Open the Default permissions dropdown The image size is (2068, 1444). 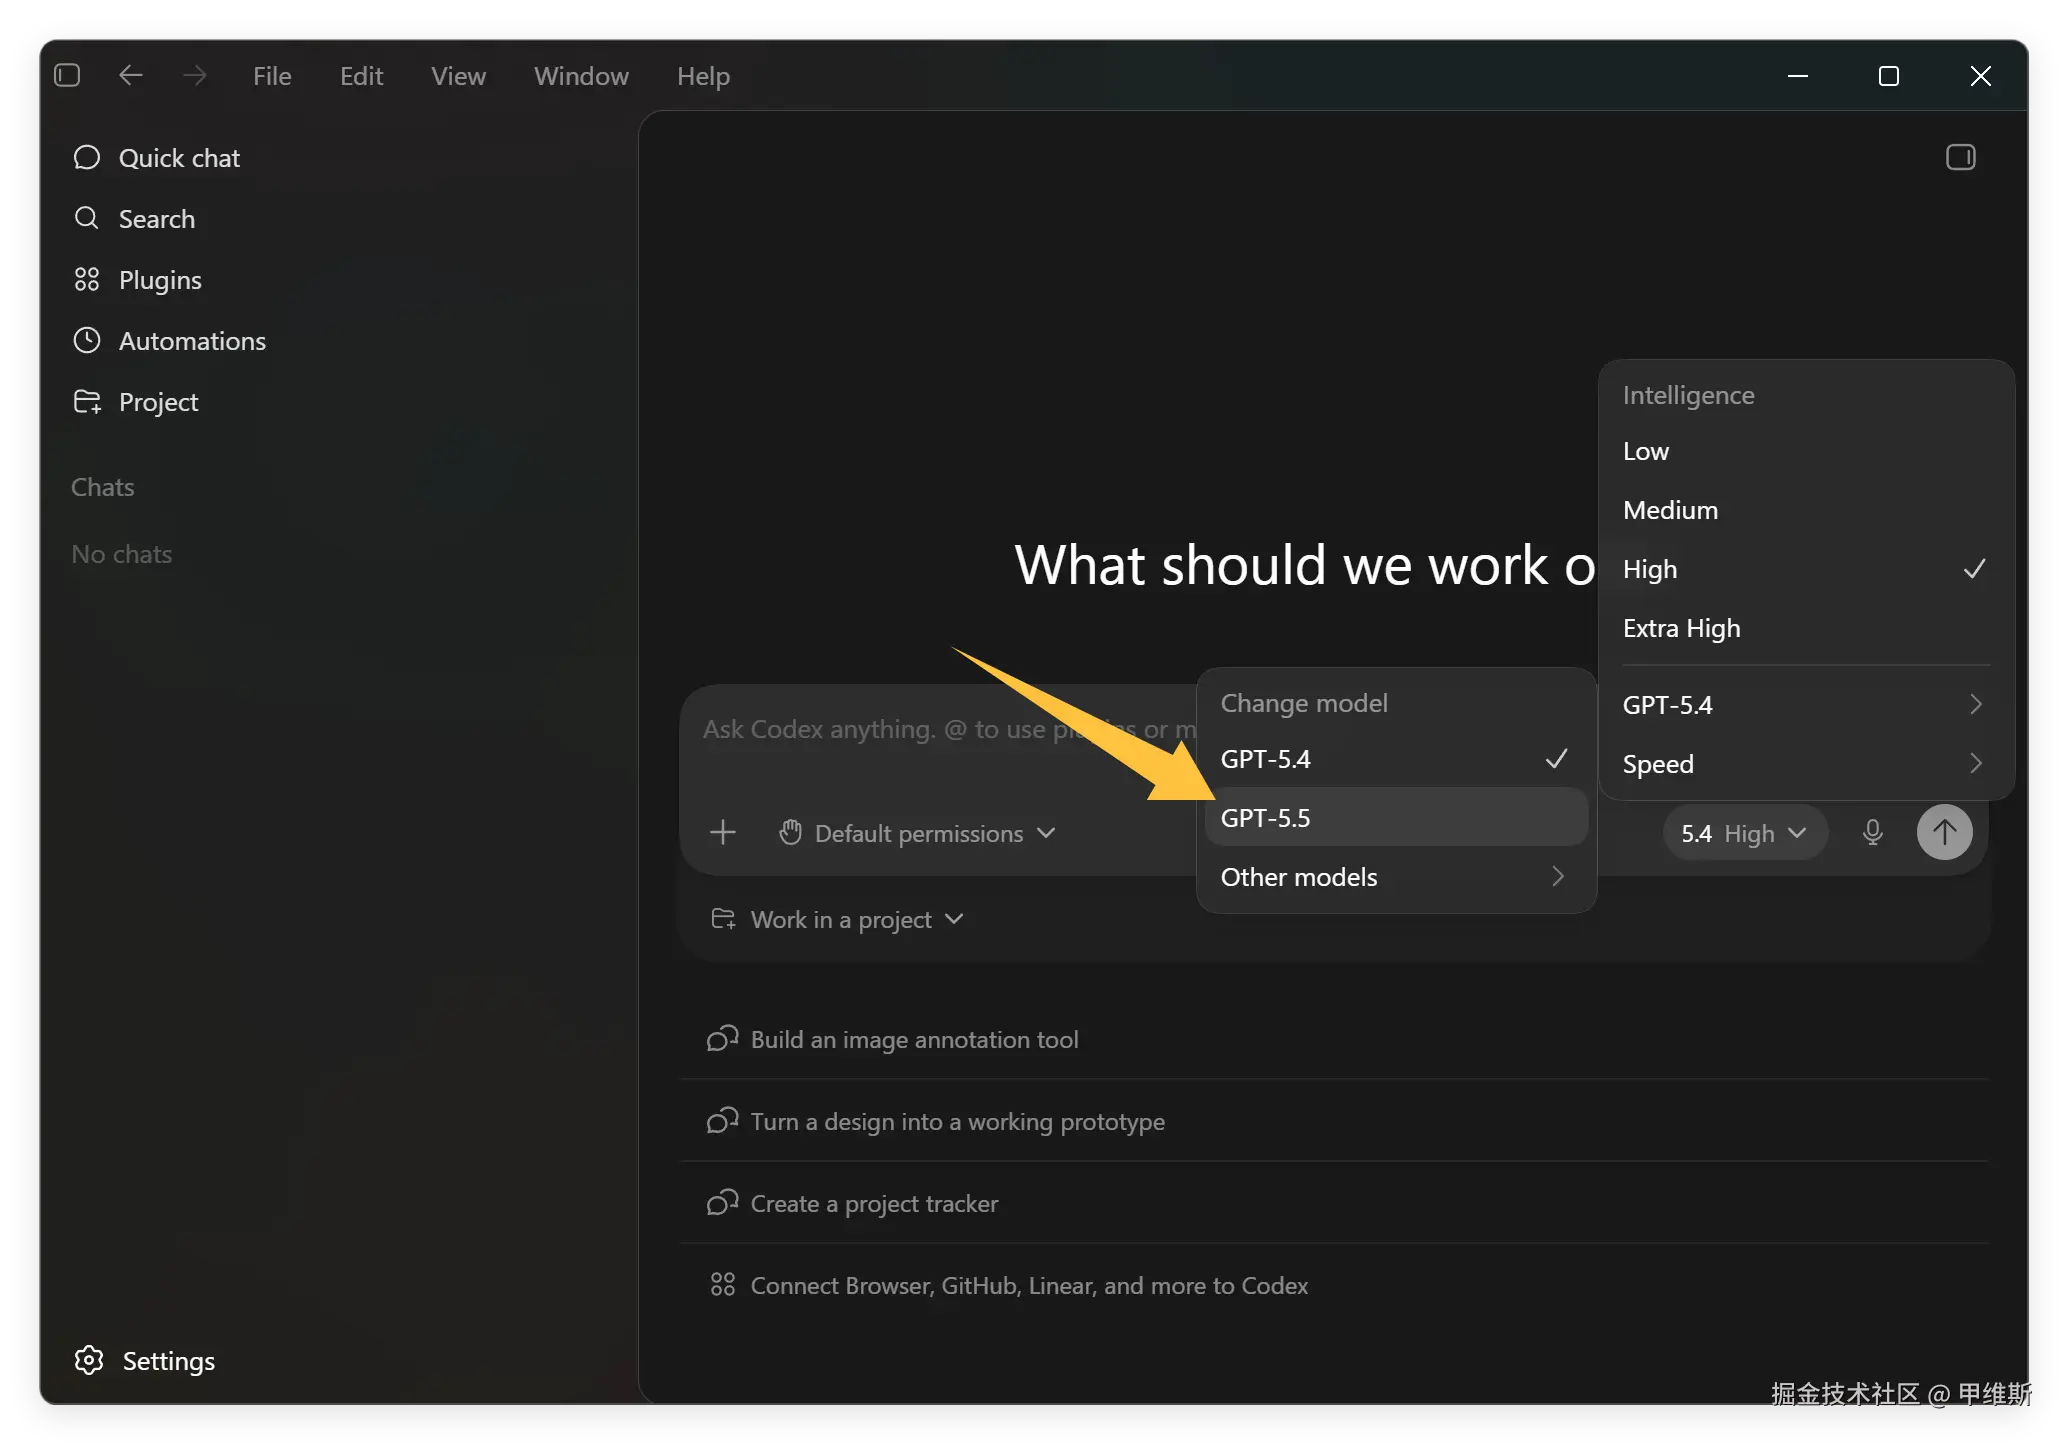coord(917,833)
